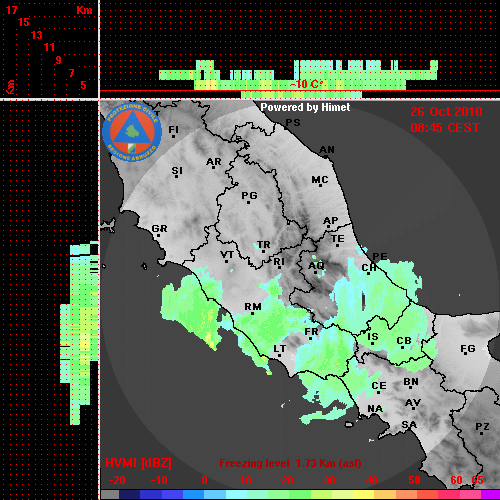Click the 'Km' label at top of height scale
Viewport: 500px width, 500px height.
point(84,10)
